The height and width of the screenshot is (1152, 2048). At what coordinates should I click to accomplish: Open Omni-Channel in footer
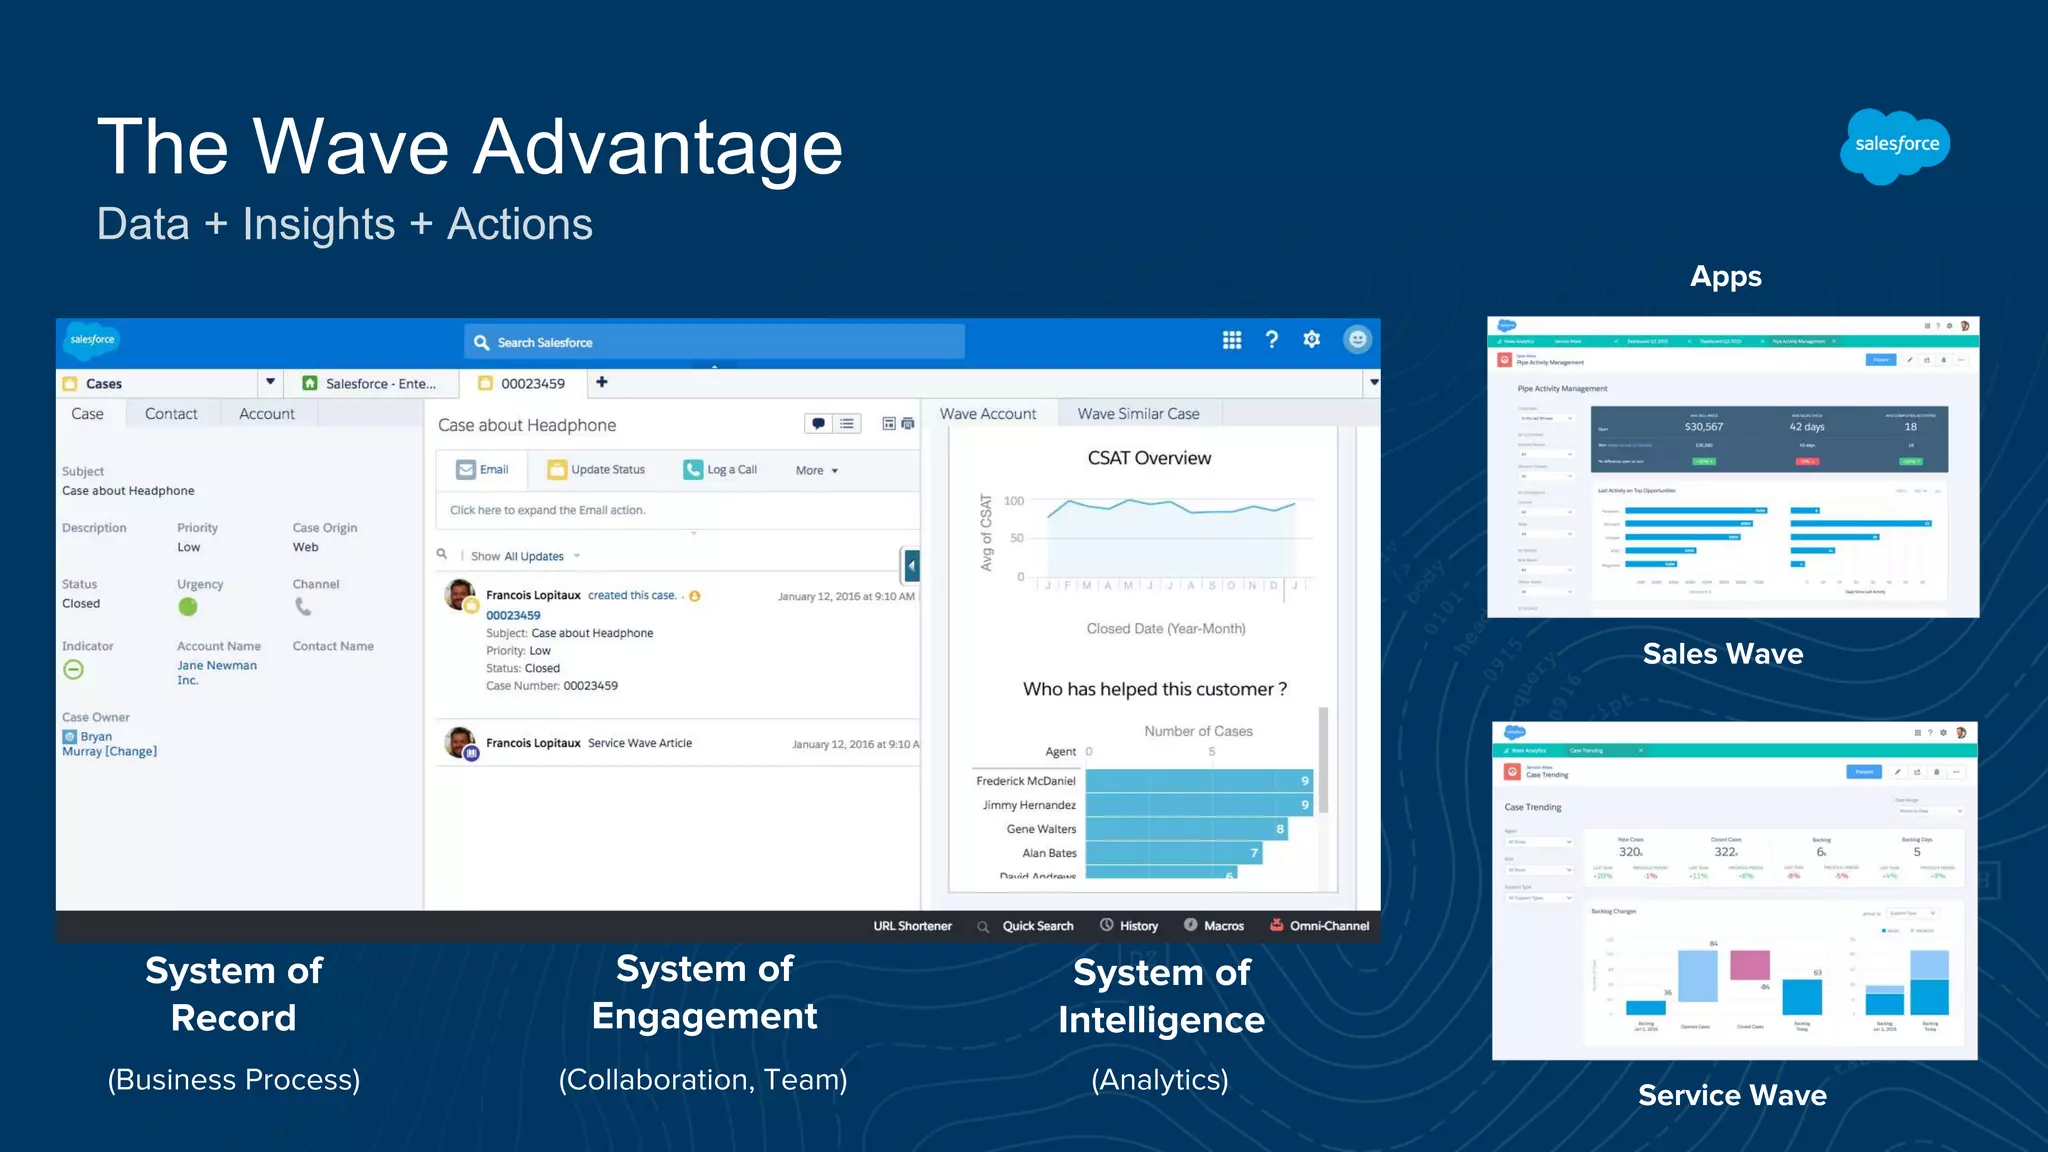(x=1319, y=926)
